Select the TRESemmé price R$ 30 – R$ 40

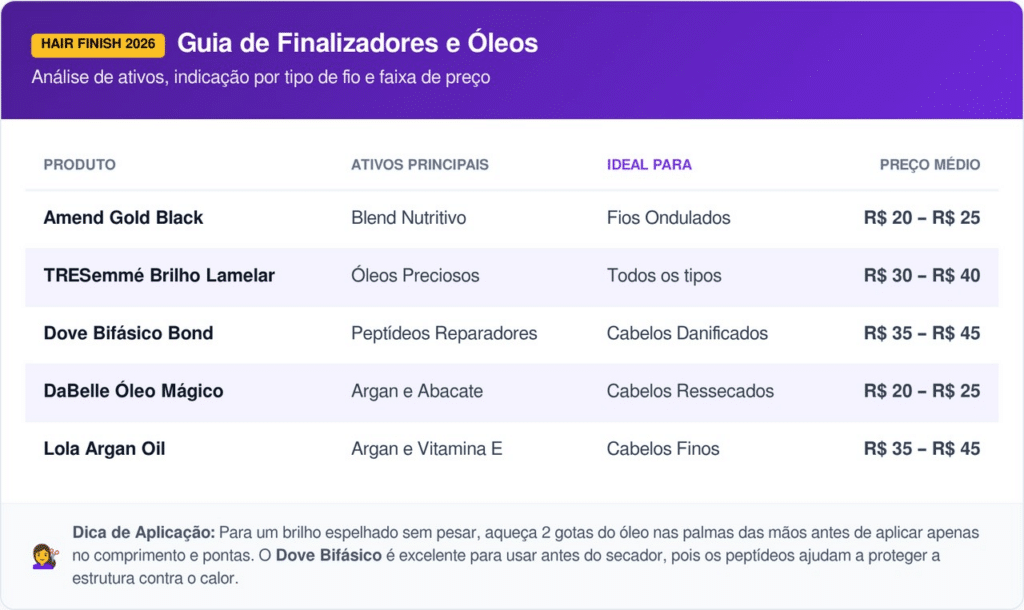click(922, 276)
